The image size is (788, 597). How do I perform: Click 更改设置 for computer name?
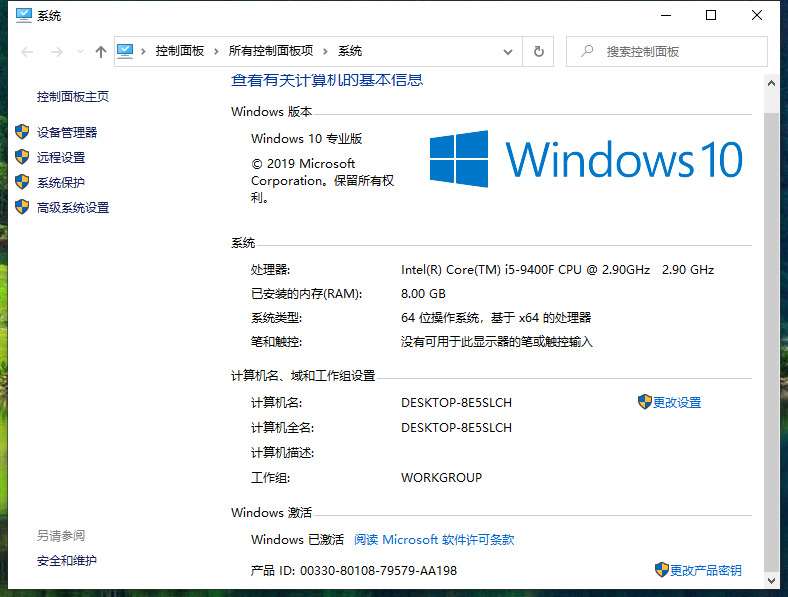676,403
